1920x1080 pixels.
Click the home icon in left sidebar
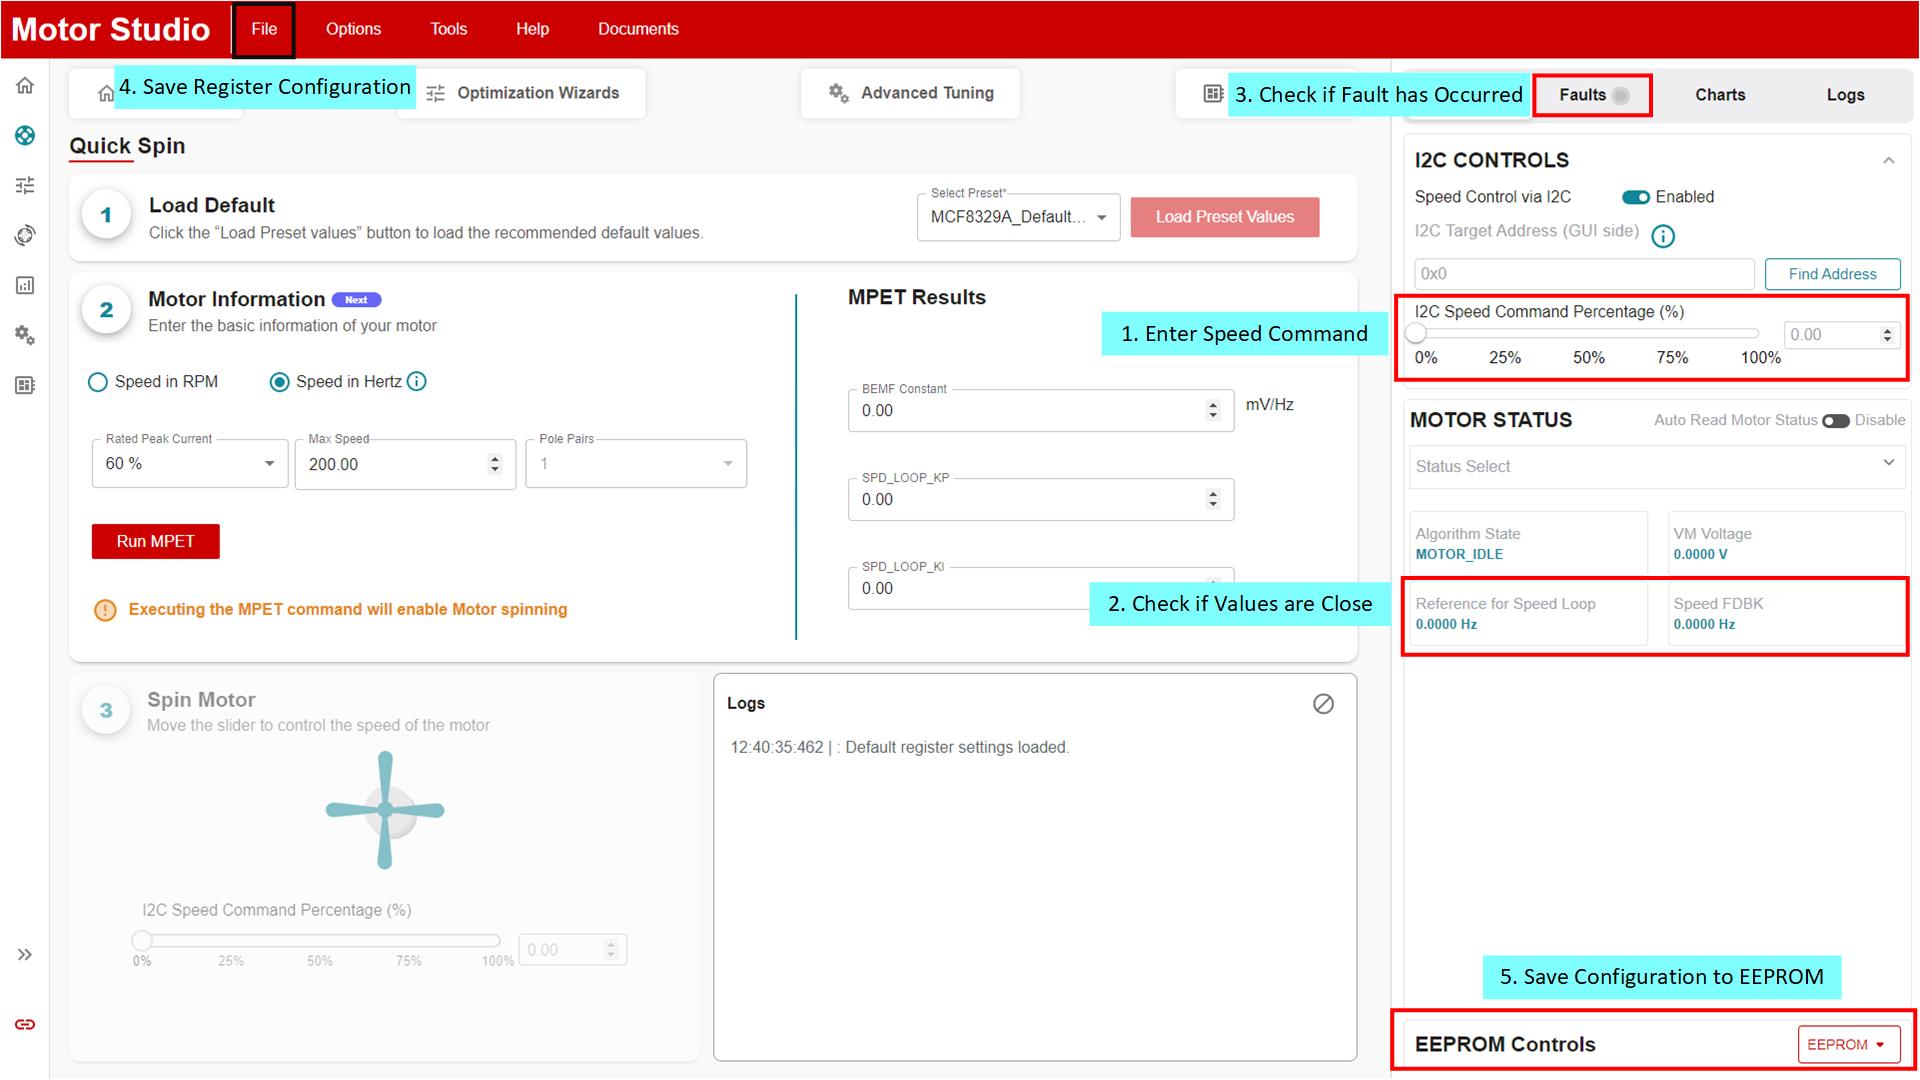click(25, 86)
